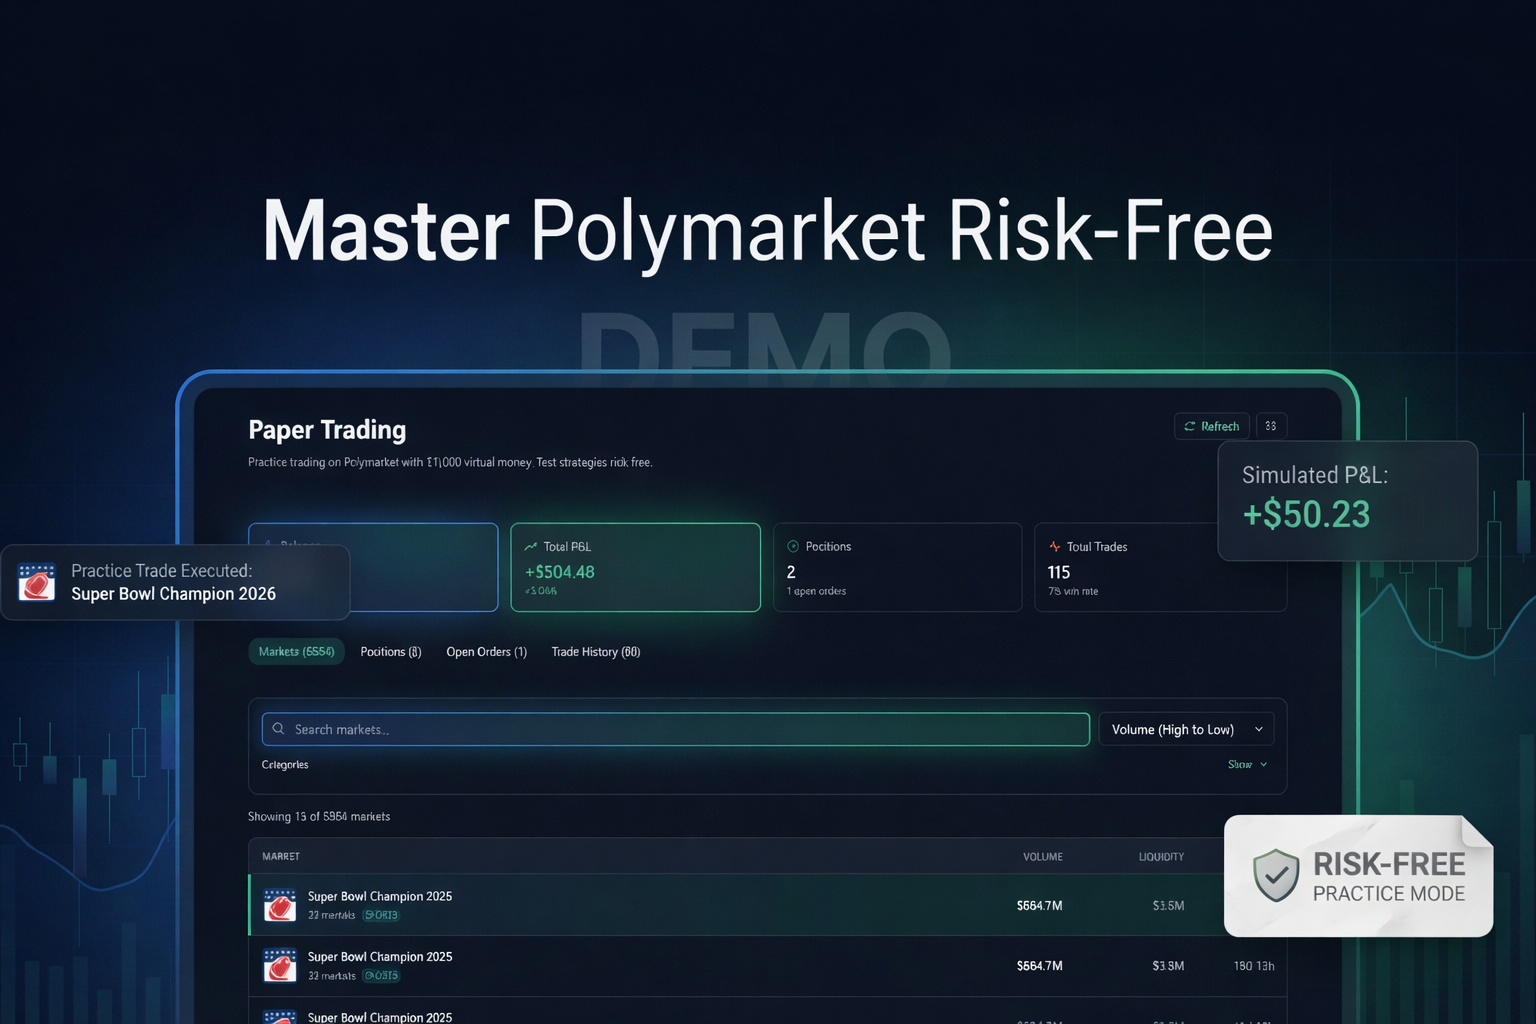1536x1024 pixels.
Task: Click the target icon on the Positions card
Action: (793, 546)
